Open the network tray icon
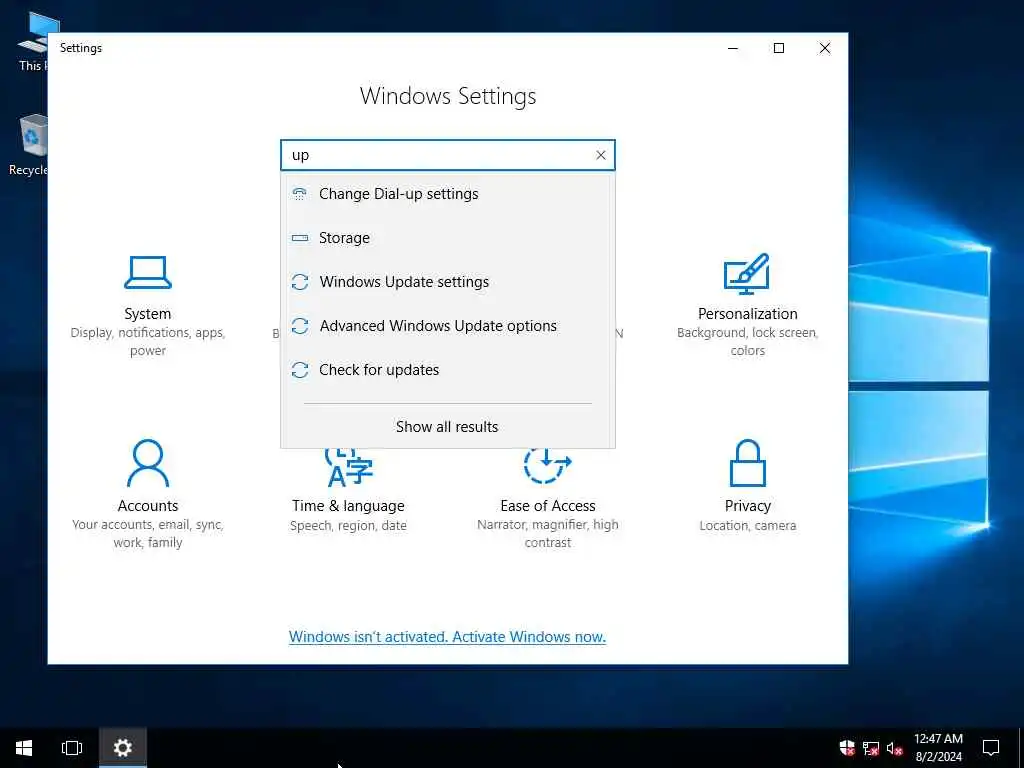This screenshot has width=1024, height=768. (x=871, y=748)
